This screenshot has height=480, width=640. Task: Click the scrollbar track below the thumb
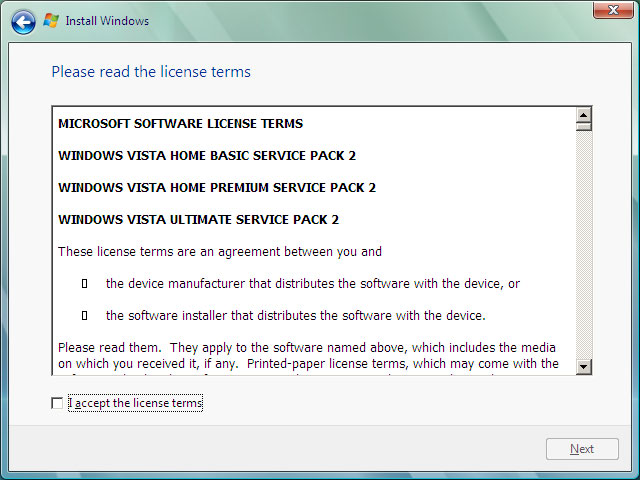(x=584, y=245)
